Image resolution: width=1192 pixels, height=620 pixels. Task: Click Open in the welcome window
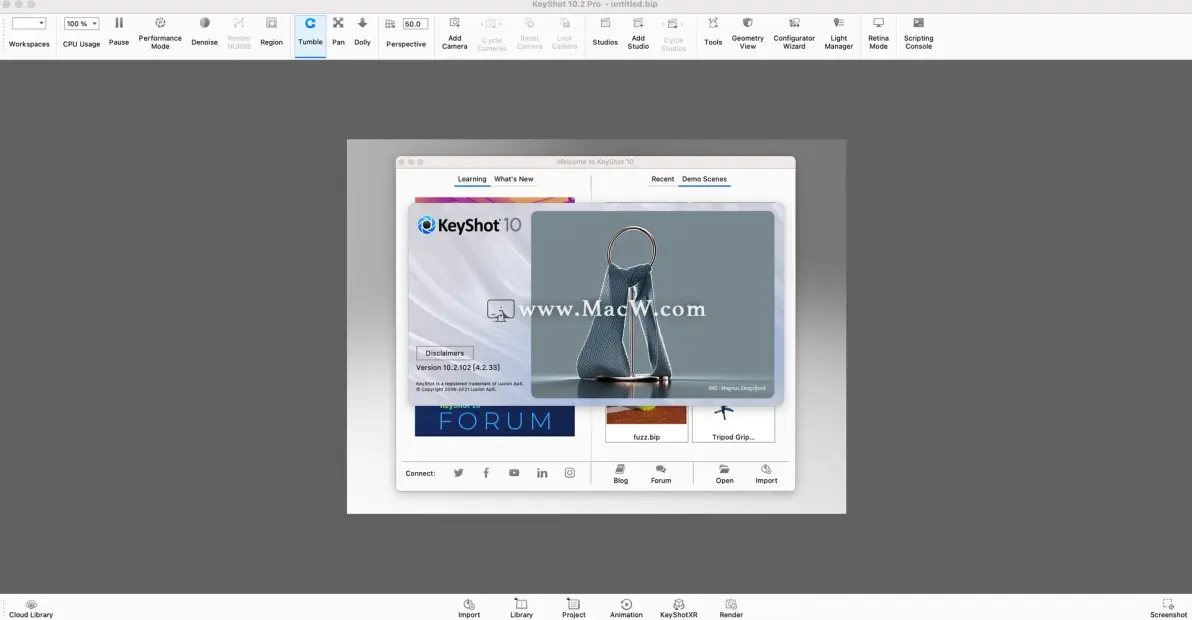pos(724,474)
